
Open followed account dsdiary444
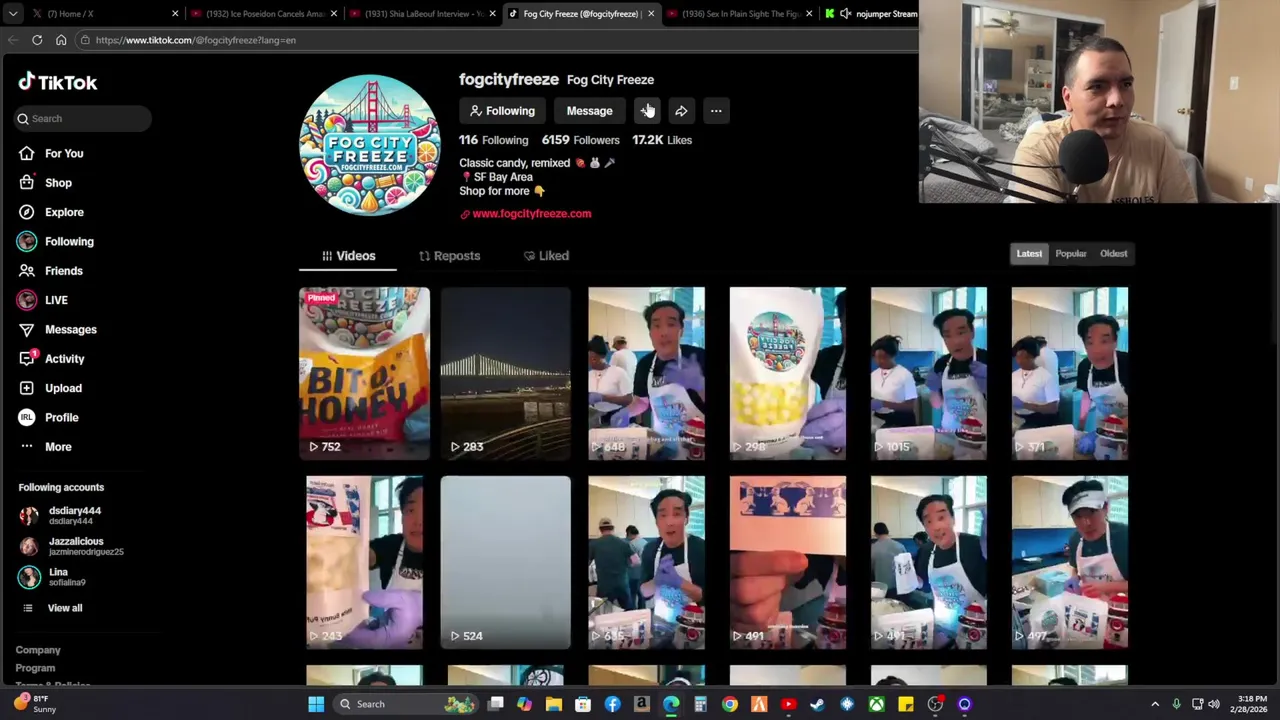click(62, 515)
